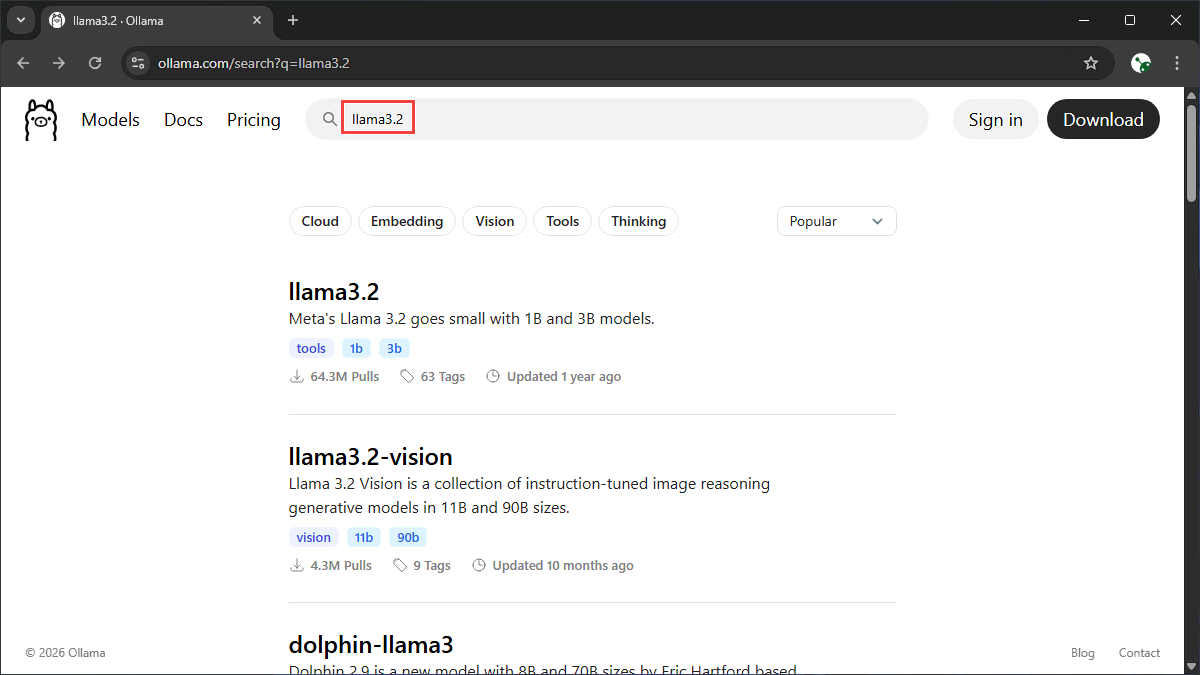Toggle the Cloud filter
Viewport: 1200px width, 675px height.
(x=320, y=221)
